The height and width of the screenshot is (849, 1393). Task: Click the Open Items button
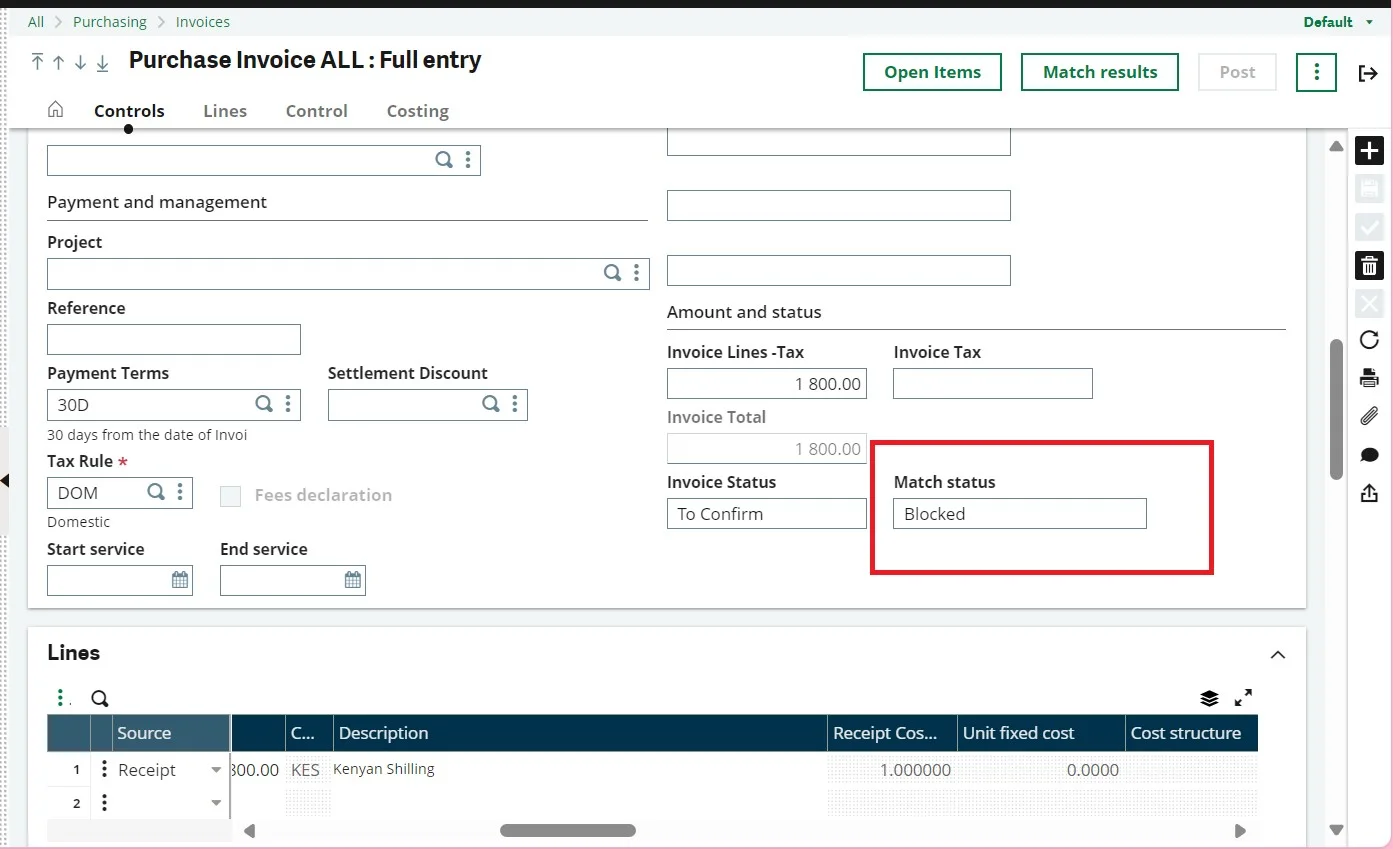tap(932, 72)
